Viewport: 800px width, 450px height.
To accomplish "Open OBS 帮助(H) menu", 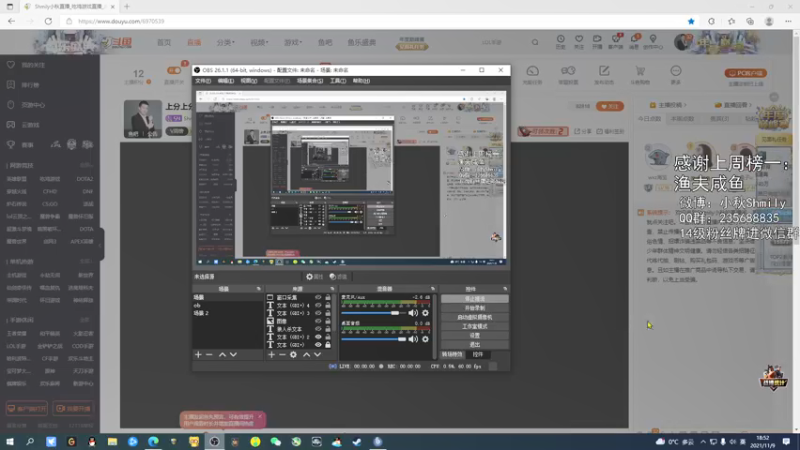I will click(x=361, y=81).
